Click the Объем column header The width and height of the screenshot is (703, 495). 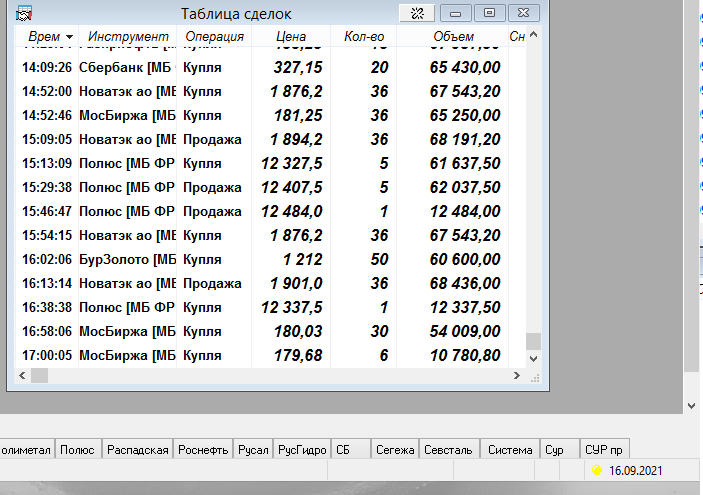(453, 36)
